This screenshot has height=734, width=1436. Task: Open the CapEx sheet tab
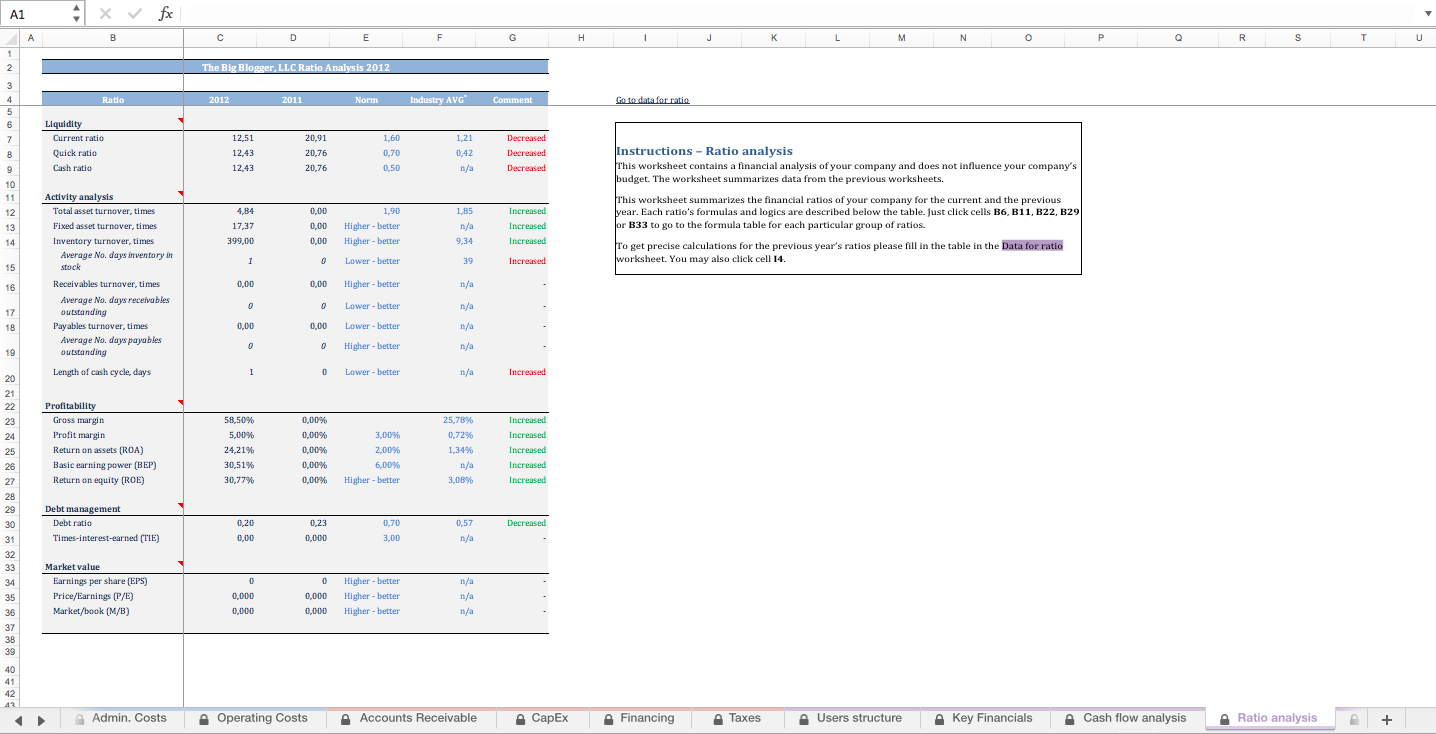pyautogui.click(x=541, y=718)
